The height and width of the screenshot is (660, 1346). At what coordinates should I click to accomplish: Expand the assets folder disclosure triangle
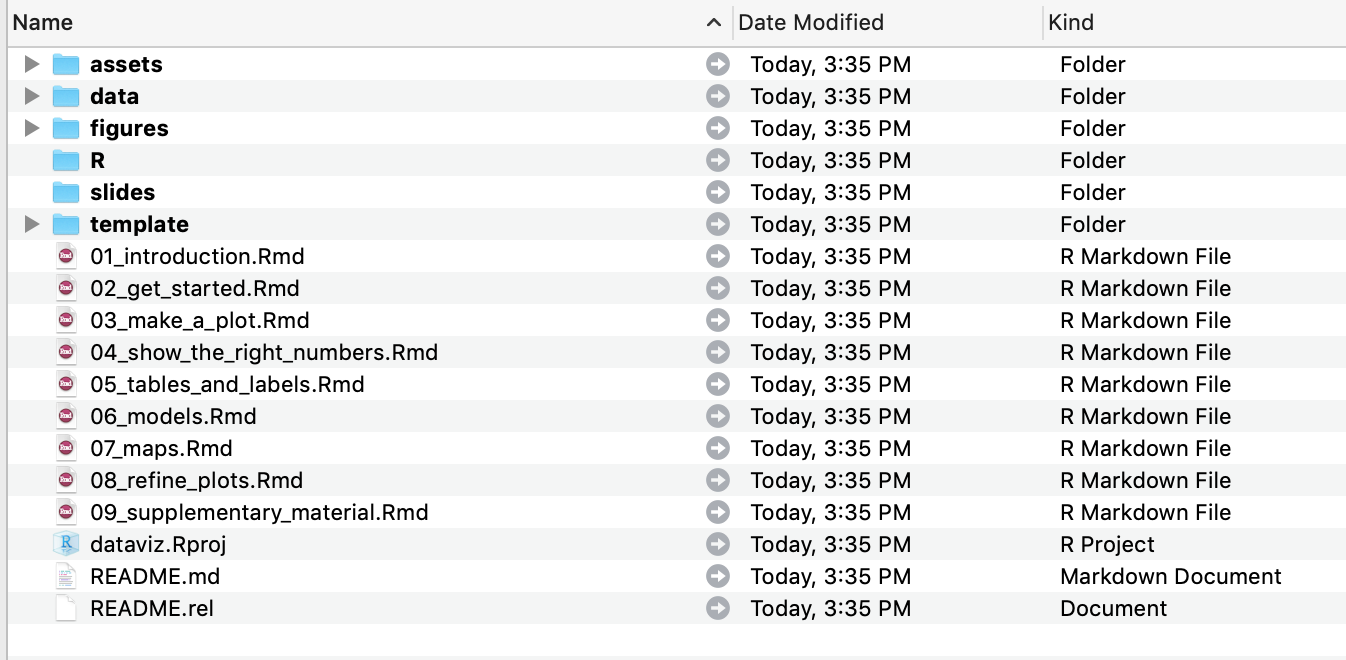pos(32,65)
